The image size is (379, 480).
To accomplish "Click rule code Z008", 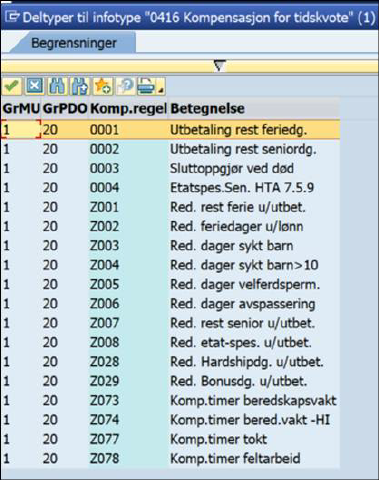I will tap(104, 342).
